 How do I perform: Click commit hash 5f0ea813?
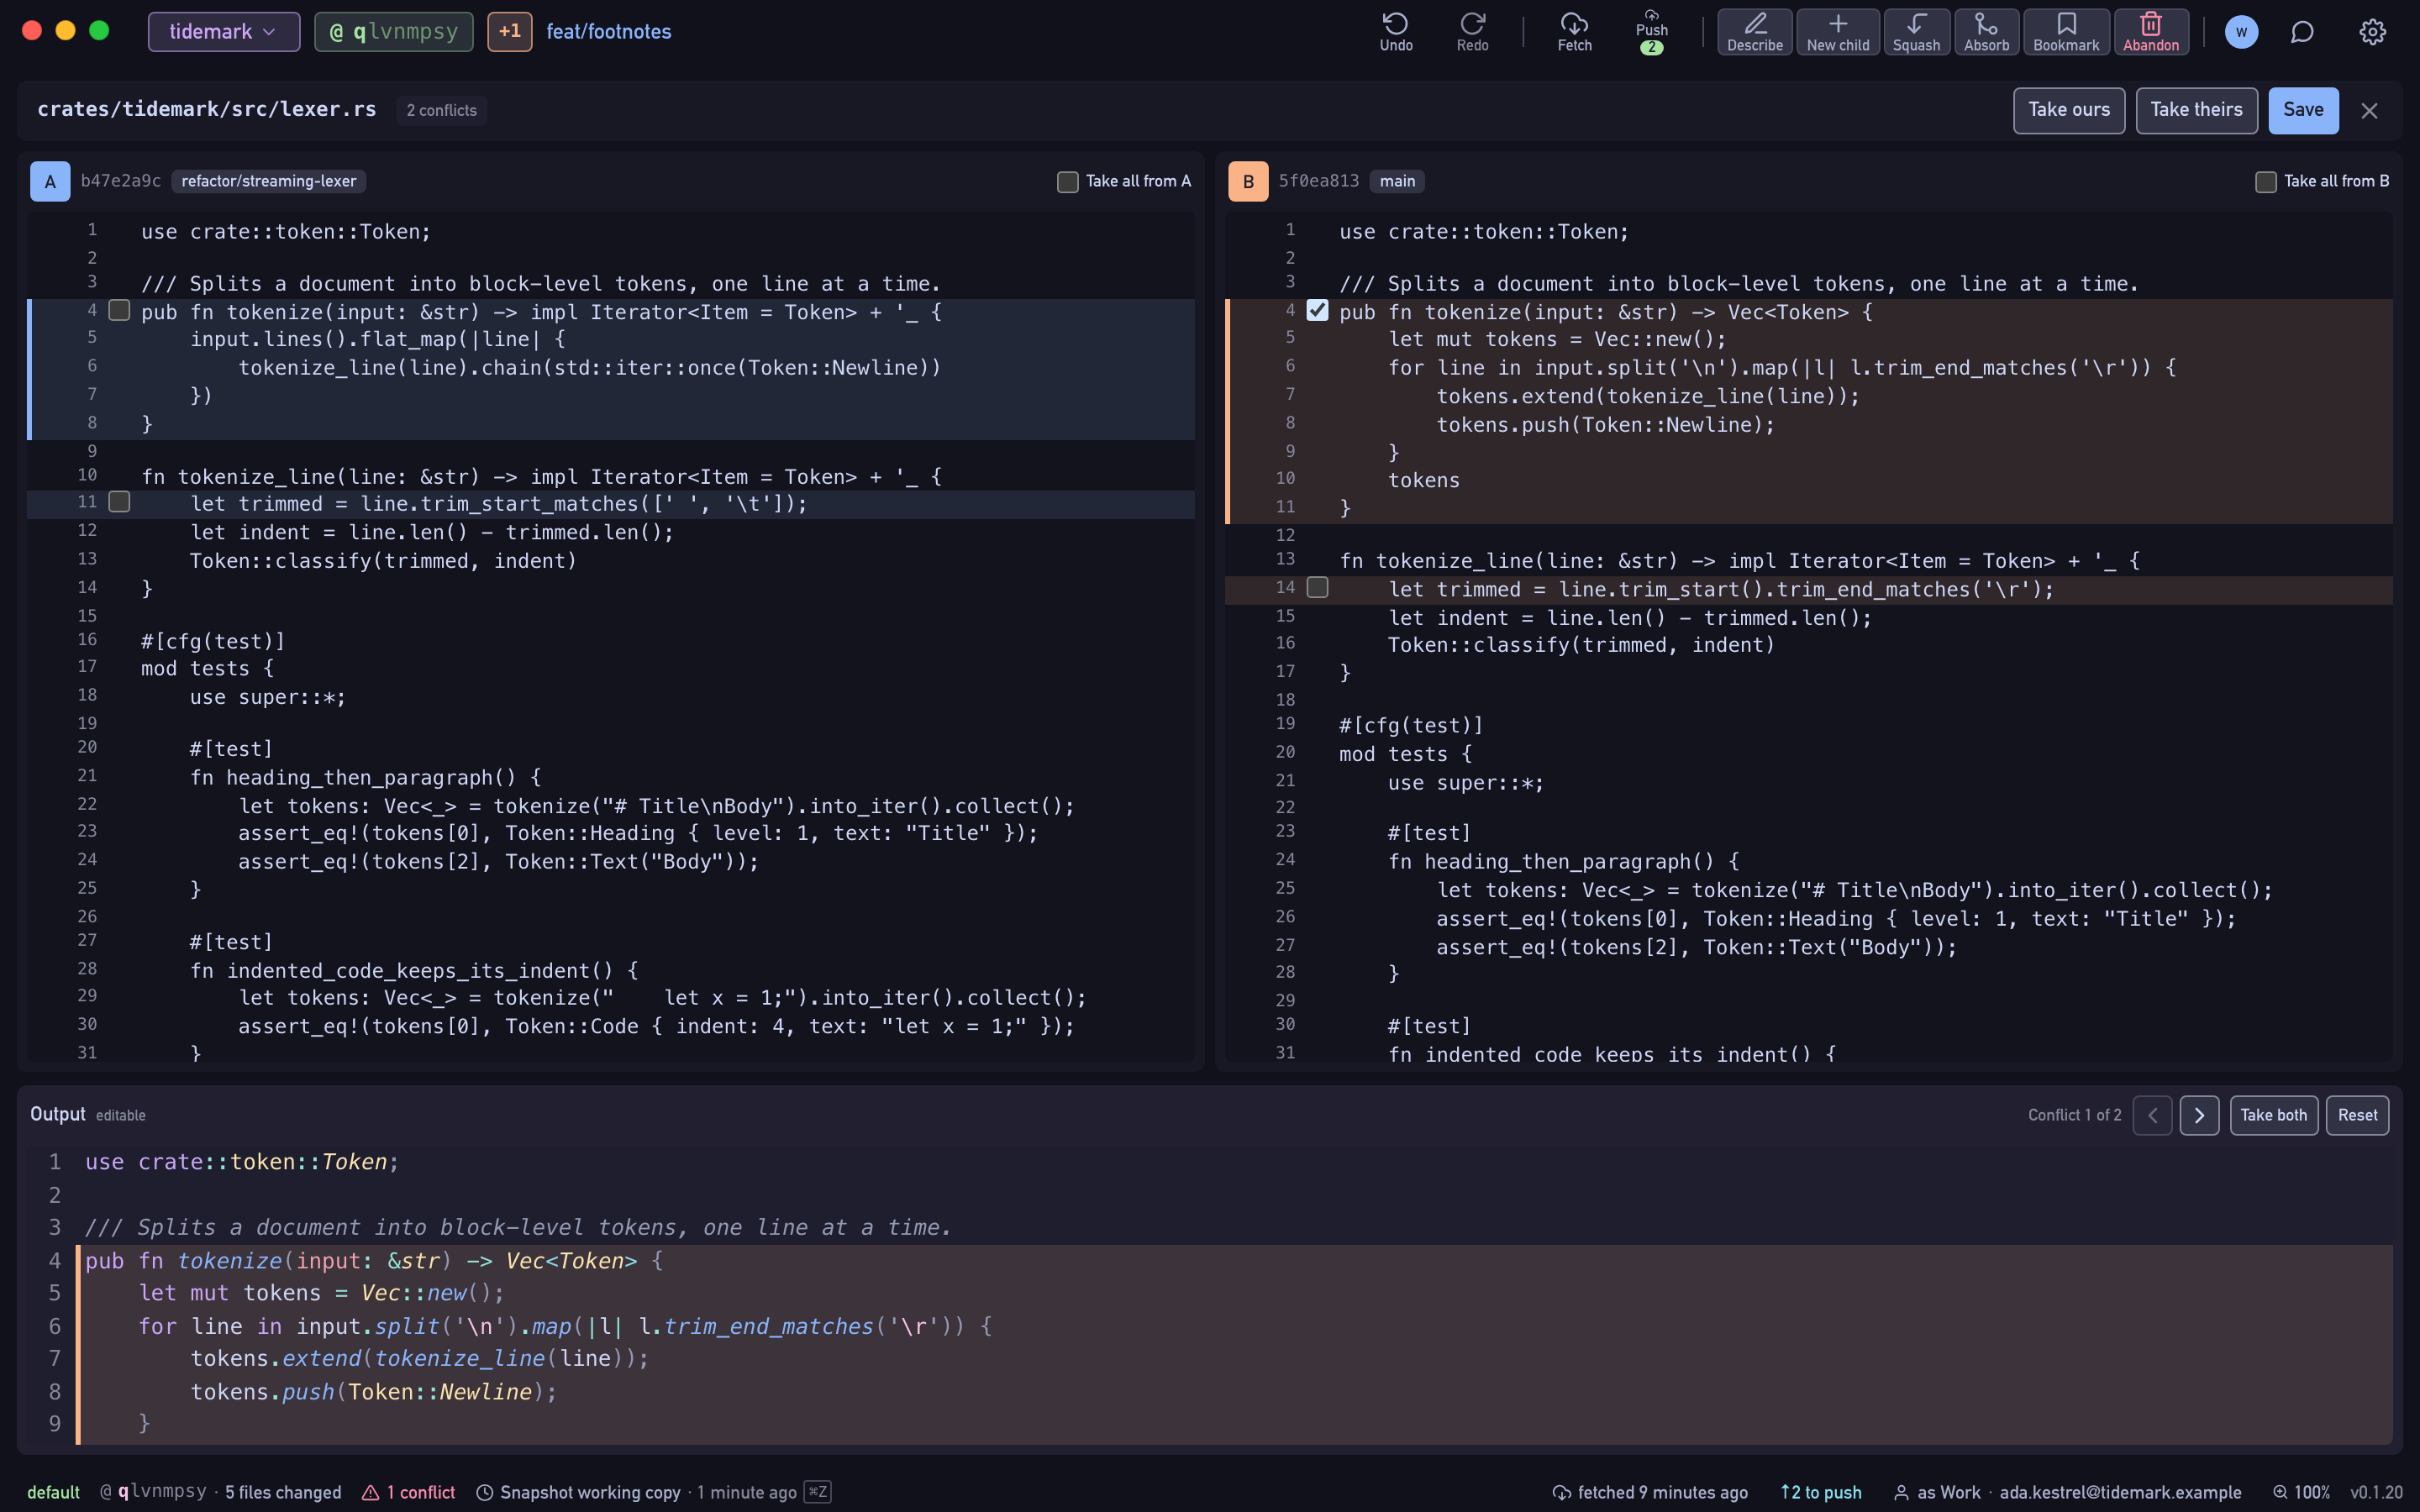1318,181
